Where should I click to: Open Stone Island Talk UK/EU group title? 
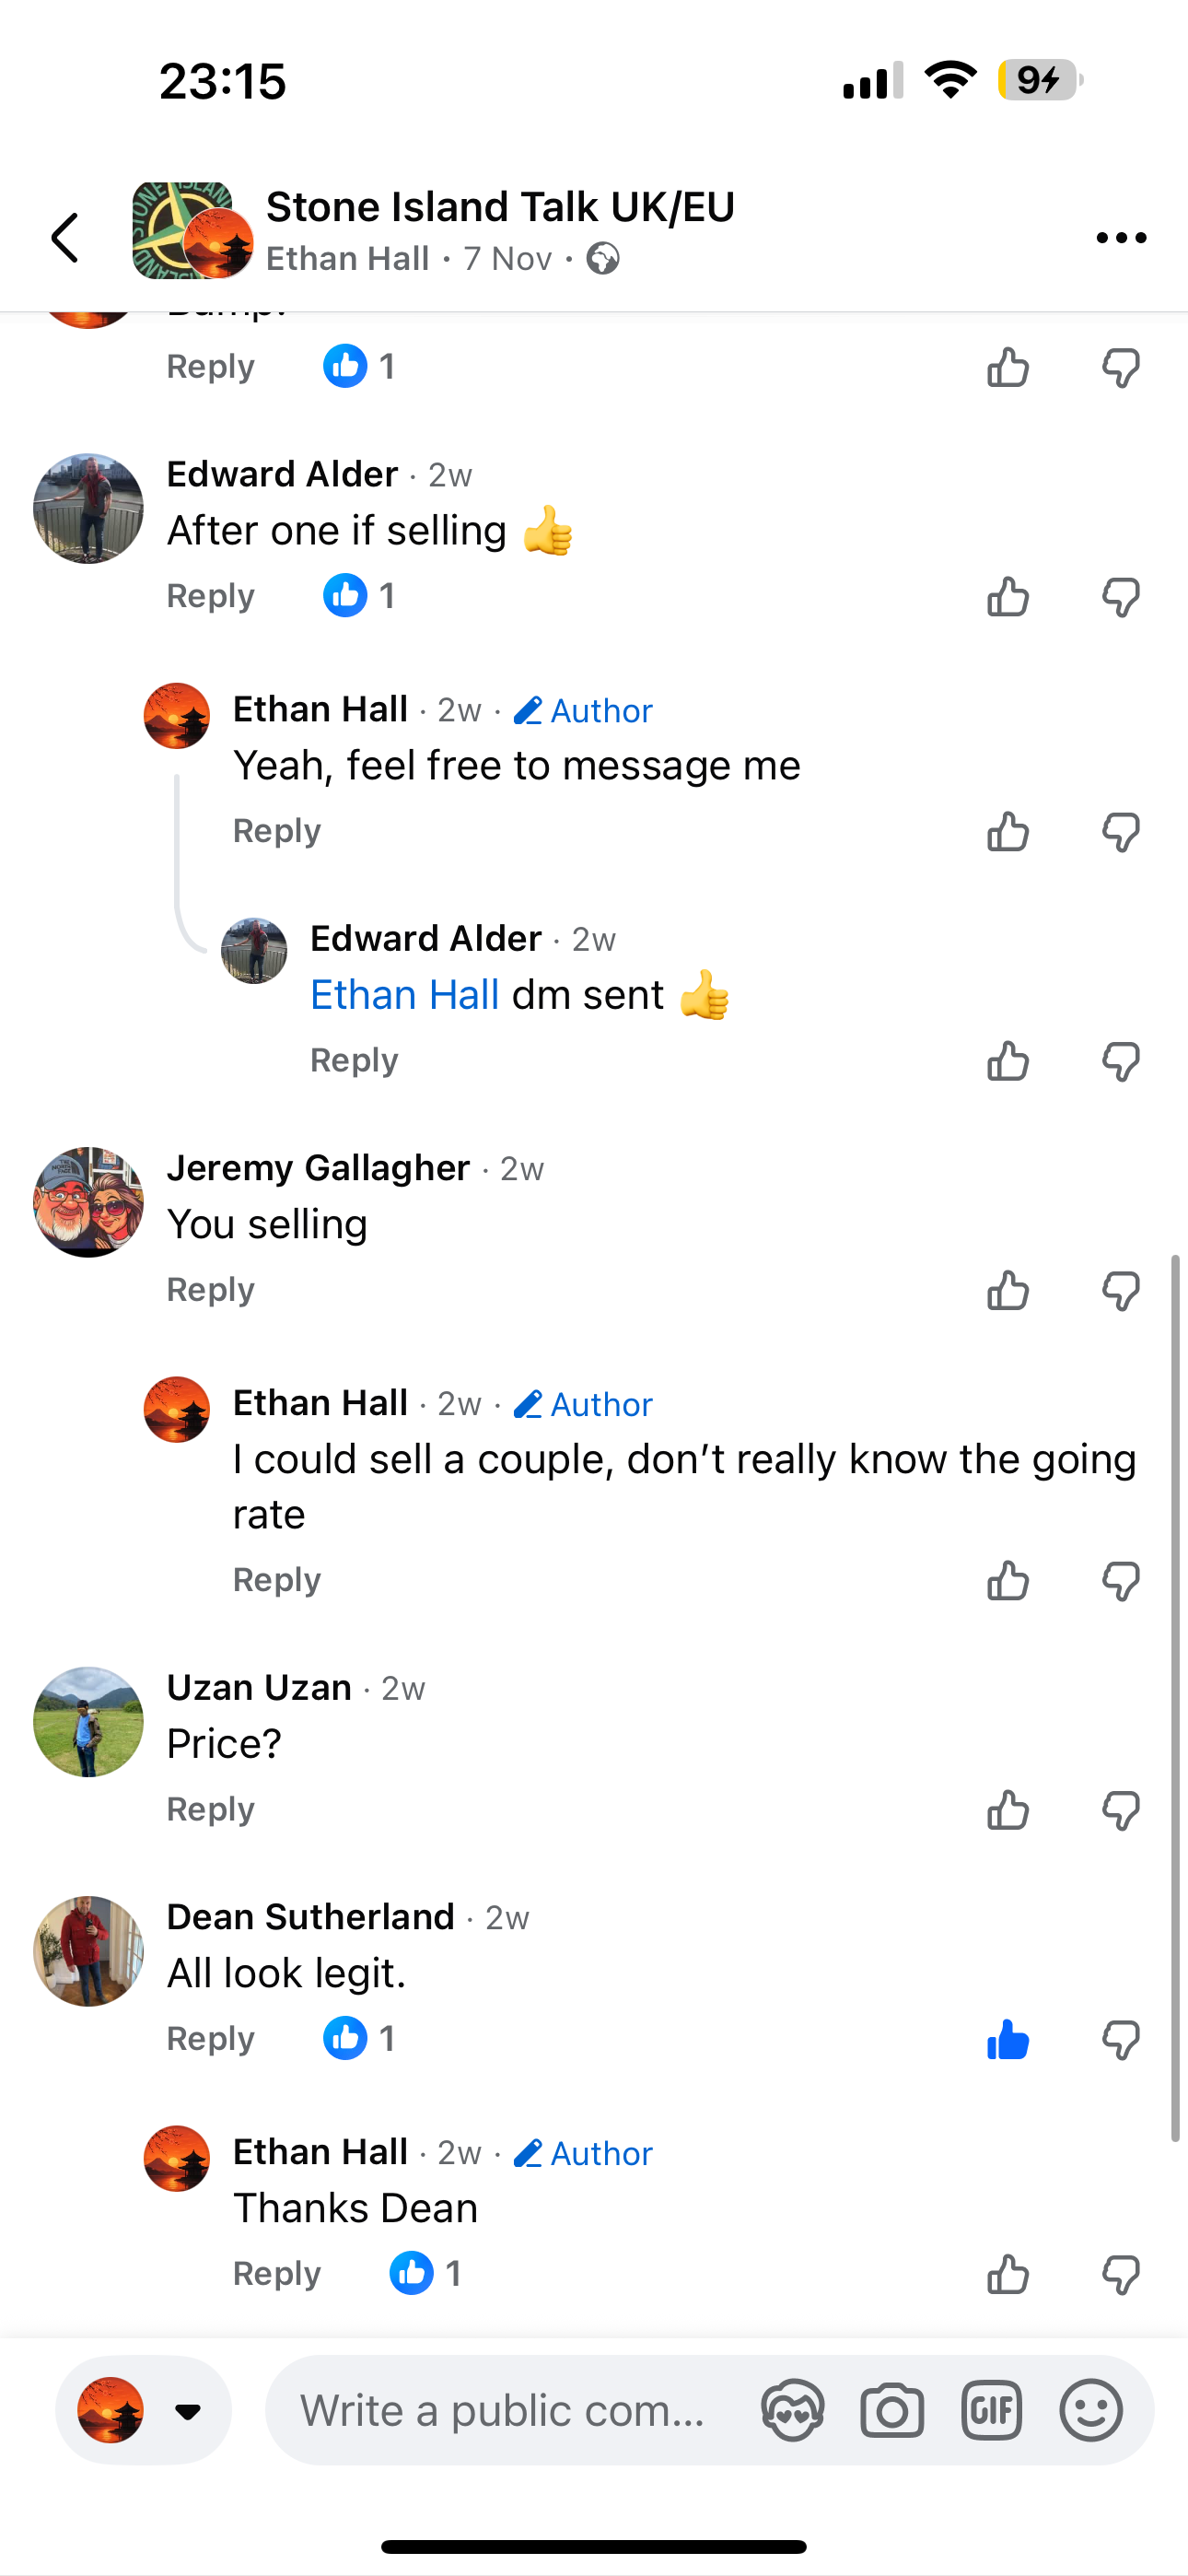click(500, 207)
